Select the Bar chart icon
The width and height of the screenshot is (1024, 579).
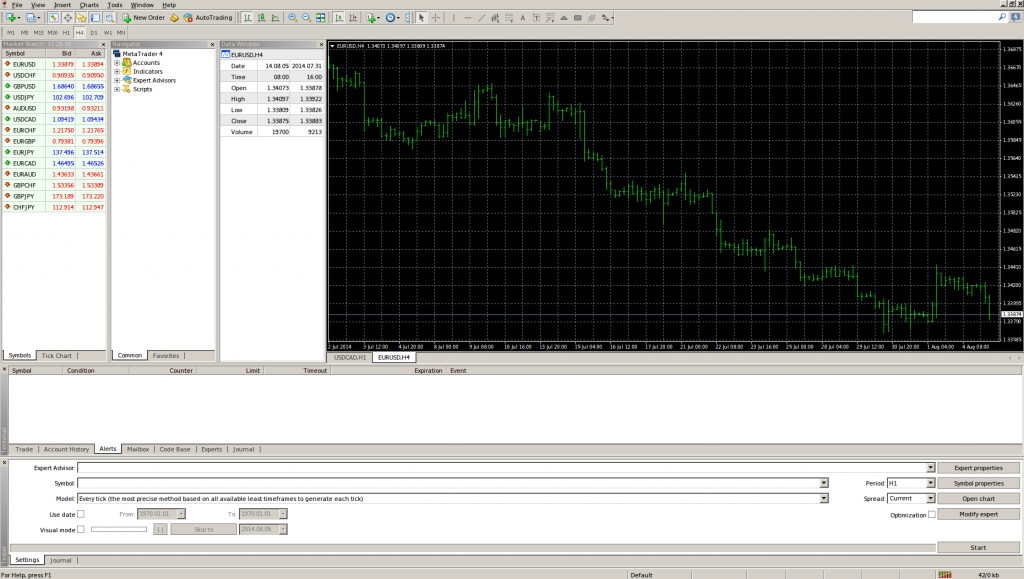pyautogui.click(x=247, y=17)
